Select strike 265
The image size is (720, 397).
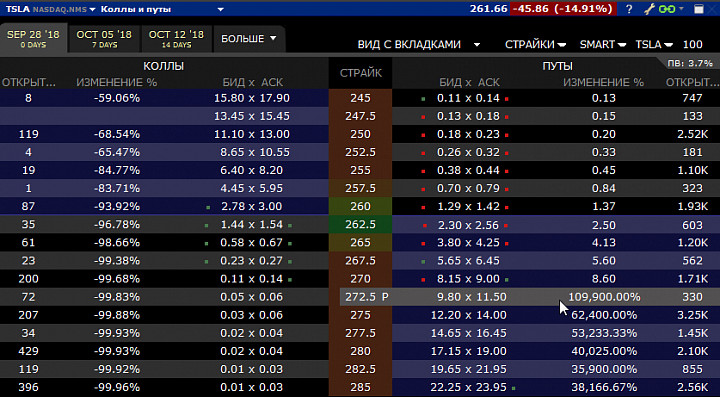360,242
